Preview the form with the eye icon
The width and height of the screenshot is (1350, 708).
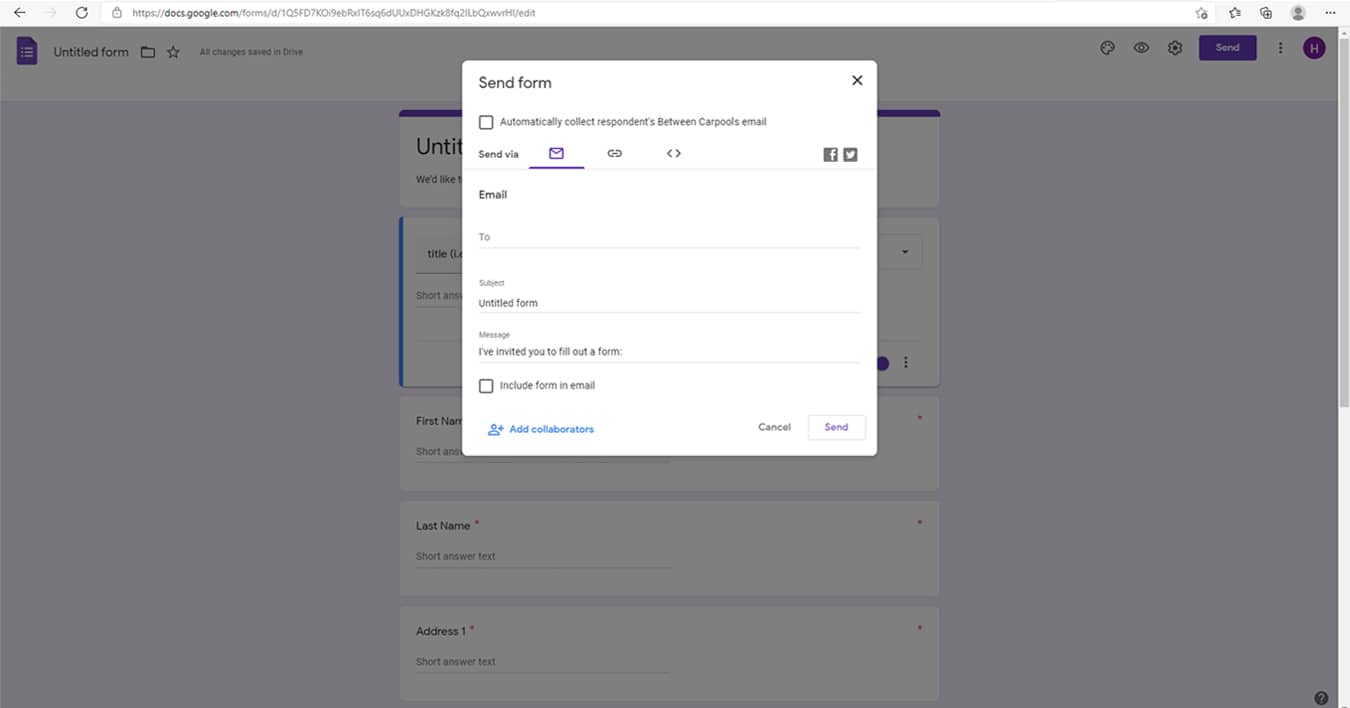click(x=1141, y=48)
